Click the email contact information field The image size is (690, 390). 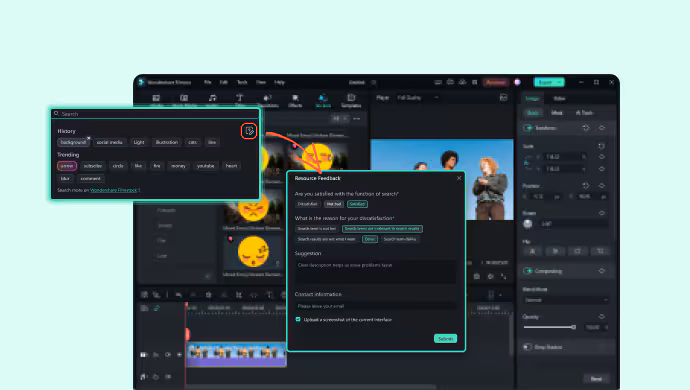tap(375, 306)
